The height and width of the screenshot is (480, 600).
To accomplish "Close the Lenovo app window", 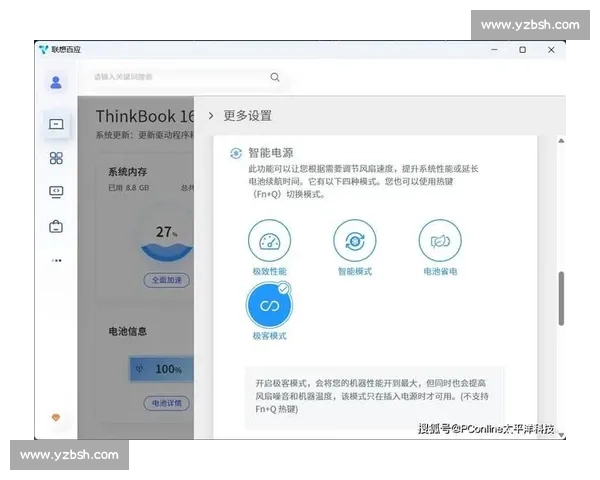I will pos(551,50).
